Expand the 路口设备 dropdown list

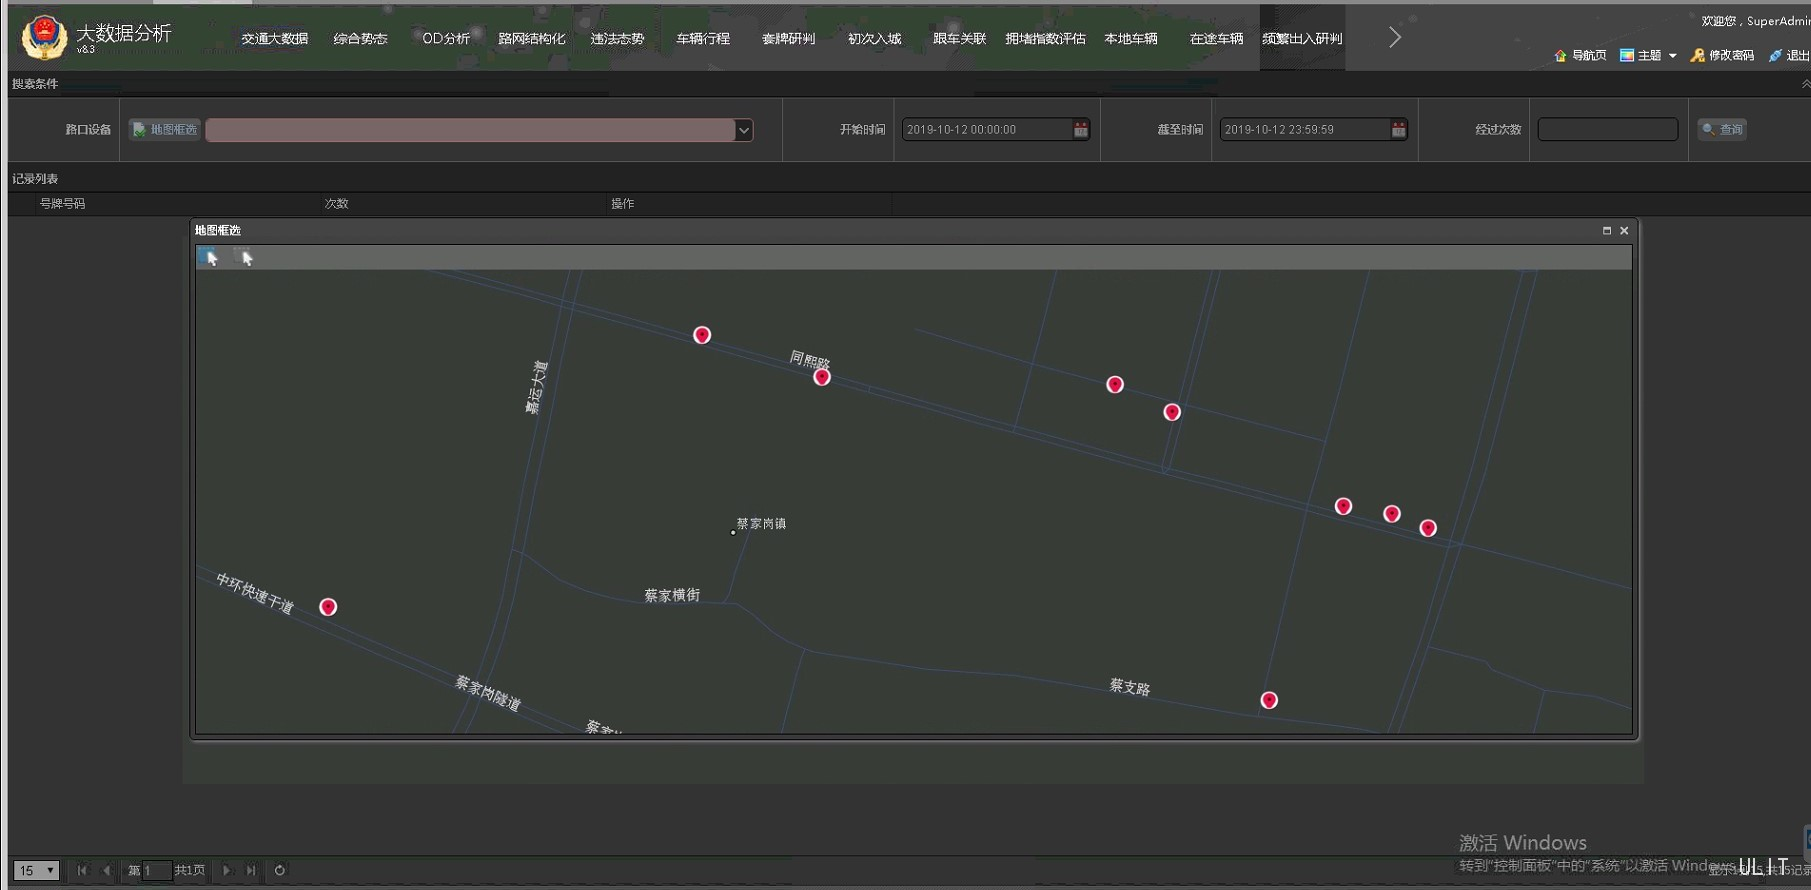(x=743, y=130)
